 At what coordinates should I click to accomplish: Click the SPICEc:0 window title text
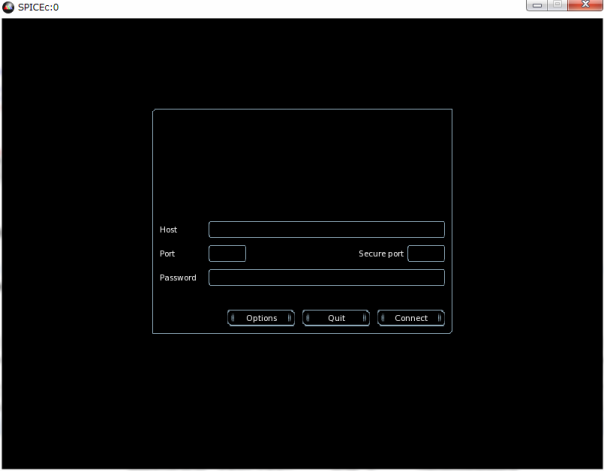point(38,7)
